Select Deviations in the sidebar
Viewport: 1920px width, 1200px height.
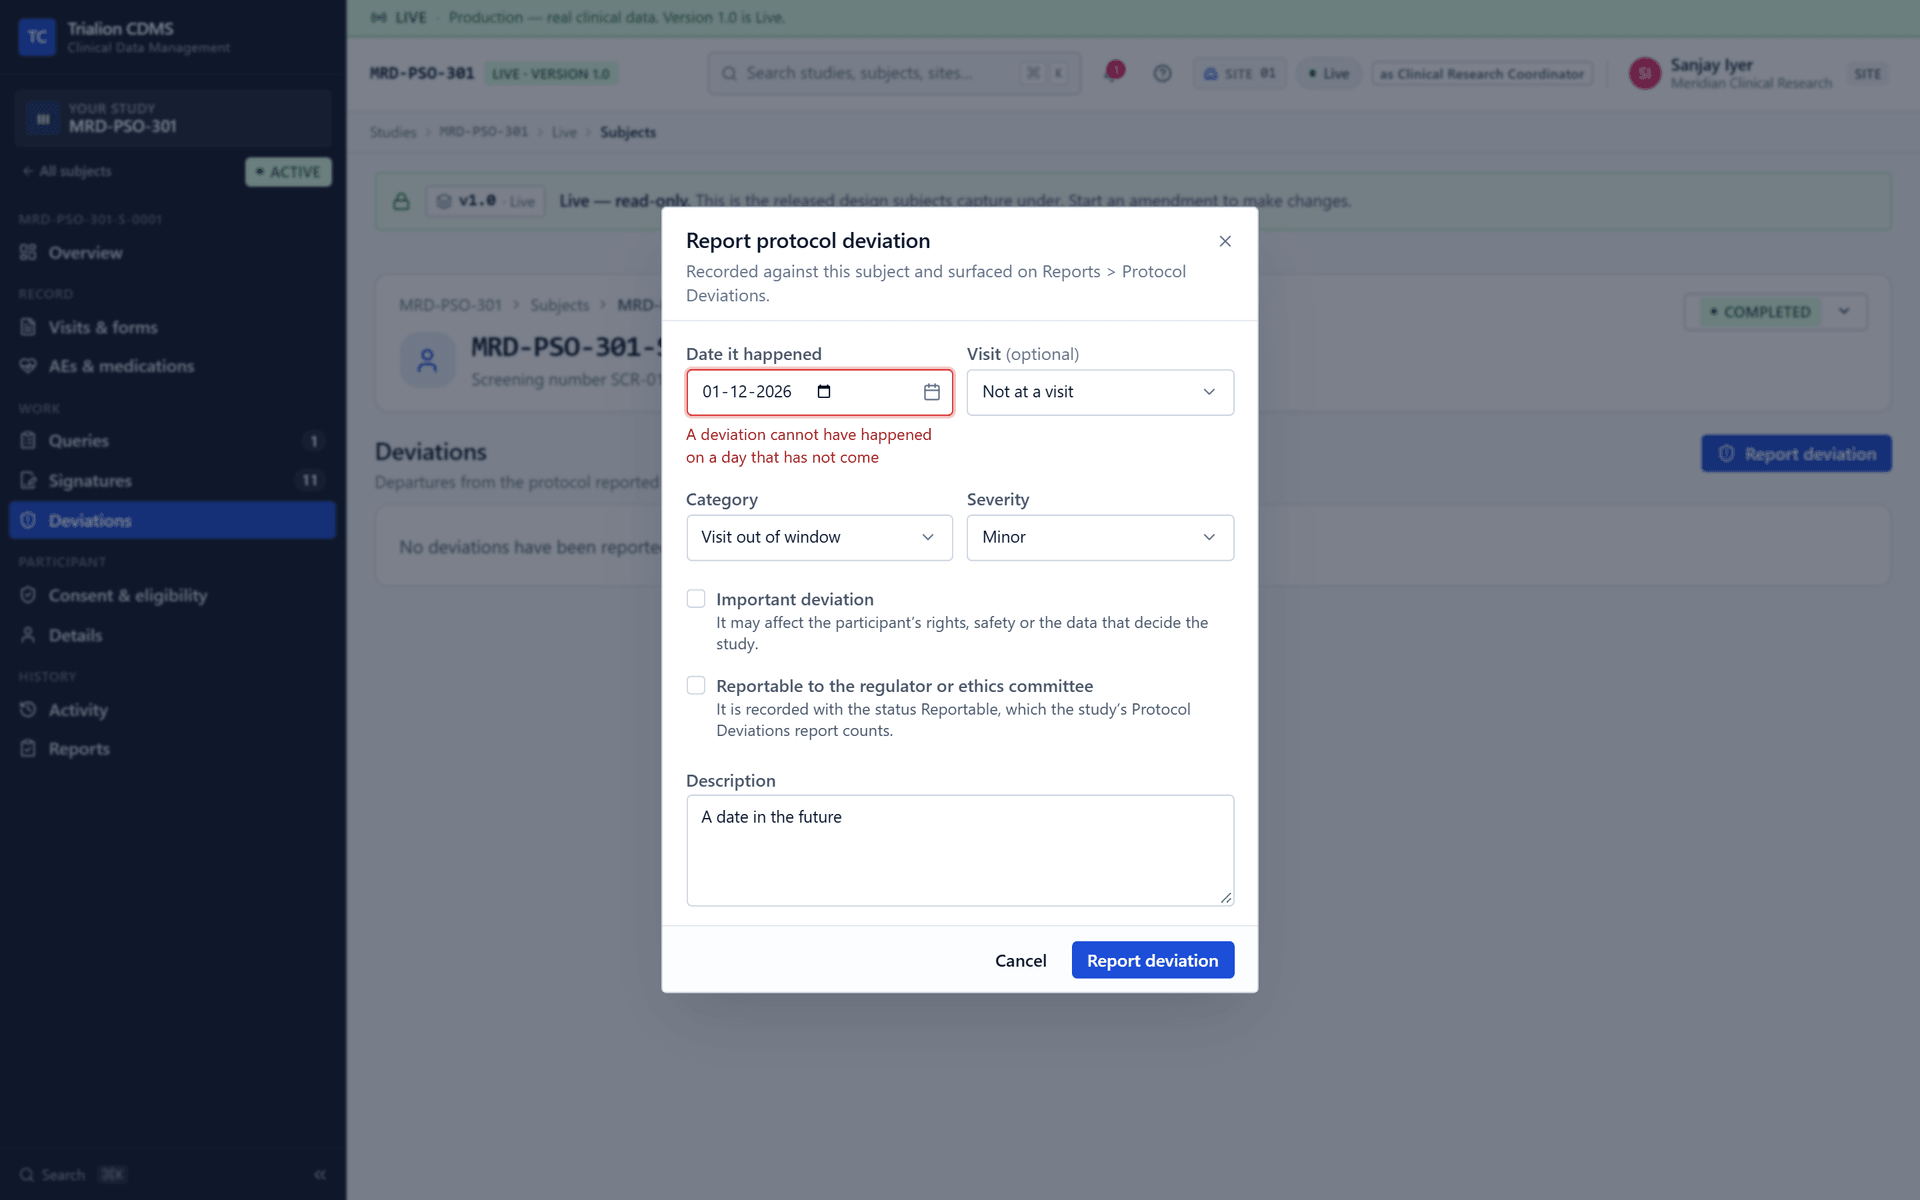coord(172,521)
